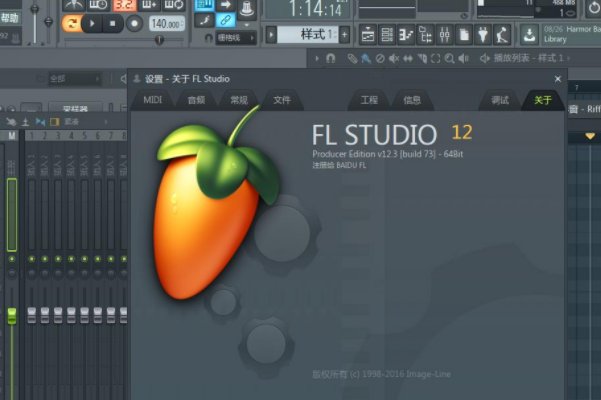Click the typing keyboard to piano icon
Screen dimensions: 601x400
coord(205,5)
